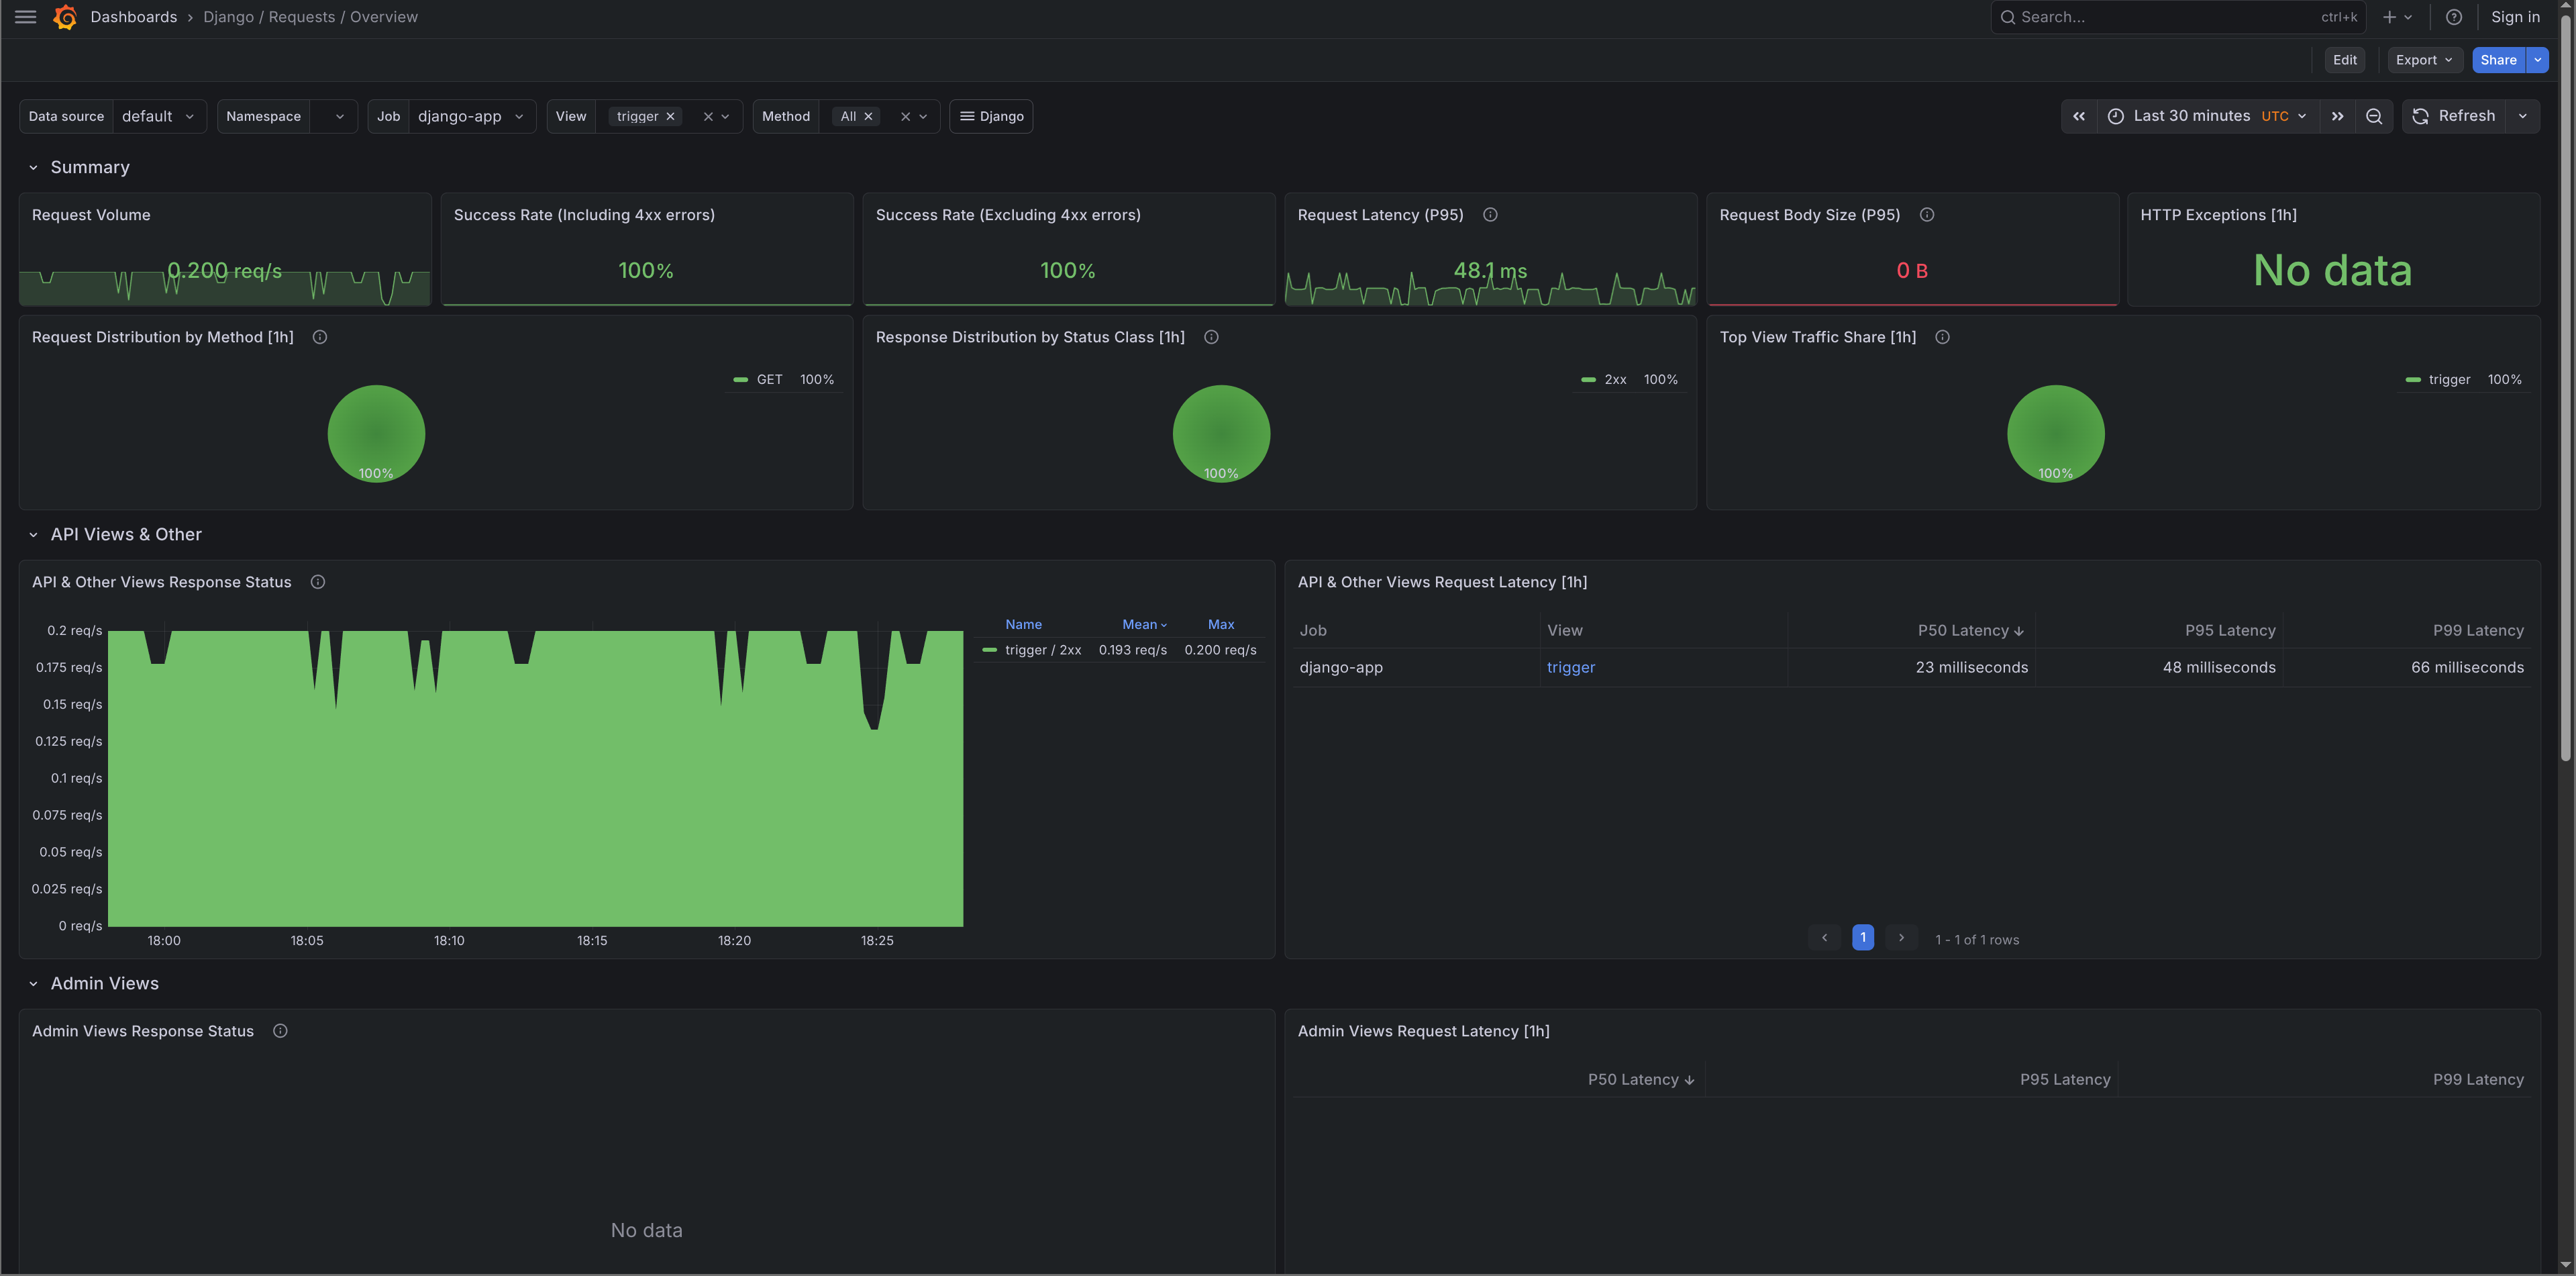The height and width of the screenshot is (1276, 2576).
Task: Toggle the GET series in the method legend
Action: click(770, 379)
